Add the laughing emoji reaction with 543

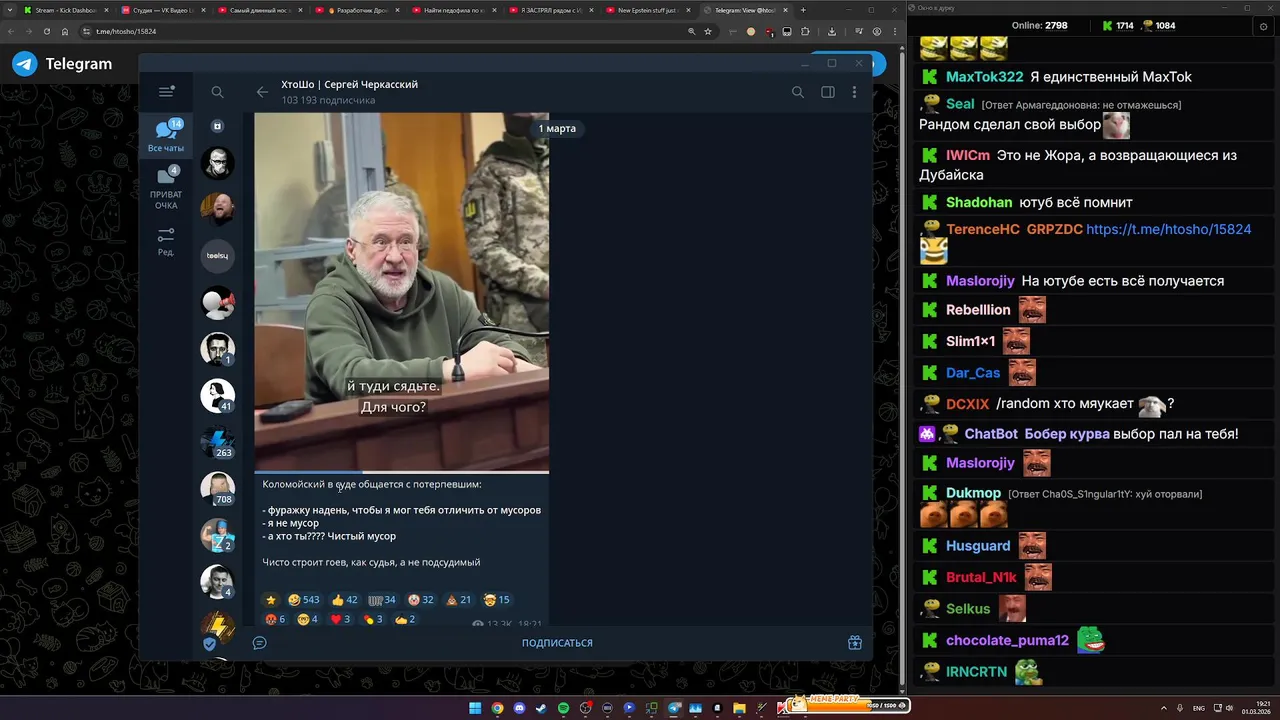pyautogui.click(x=303, y=600)
